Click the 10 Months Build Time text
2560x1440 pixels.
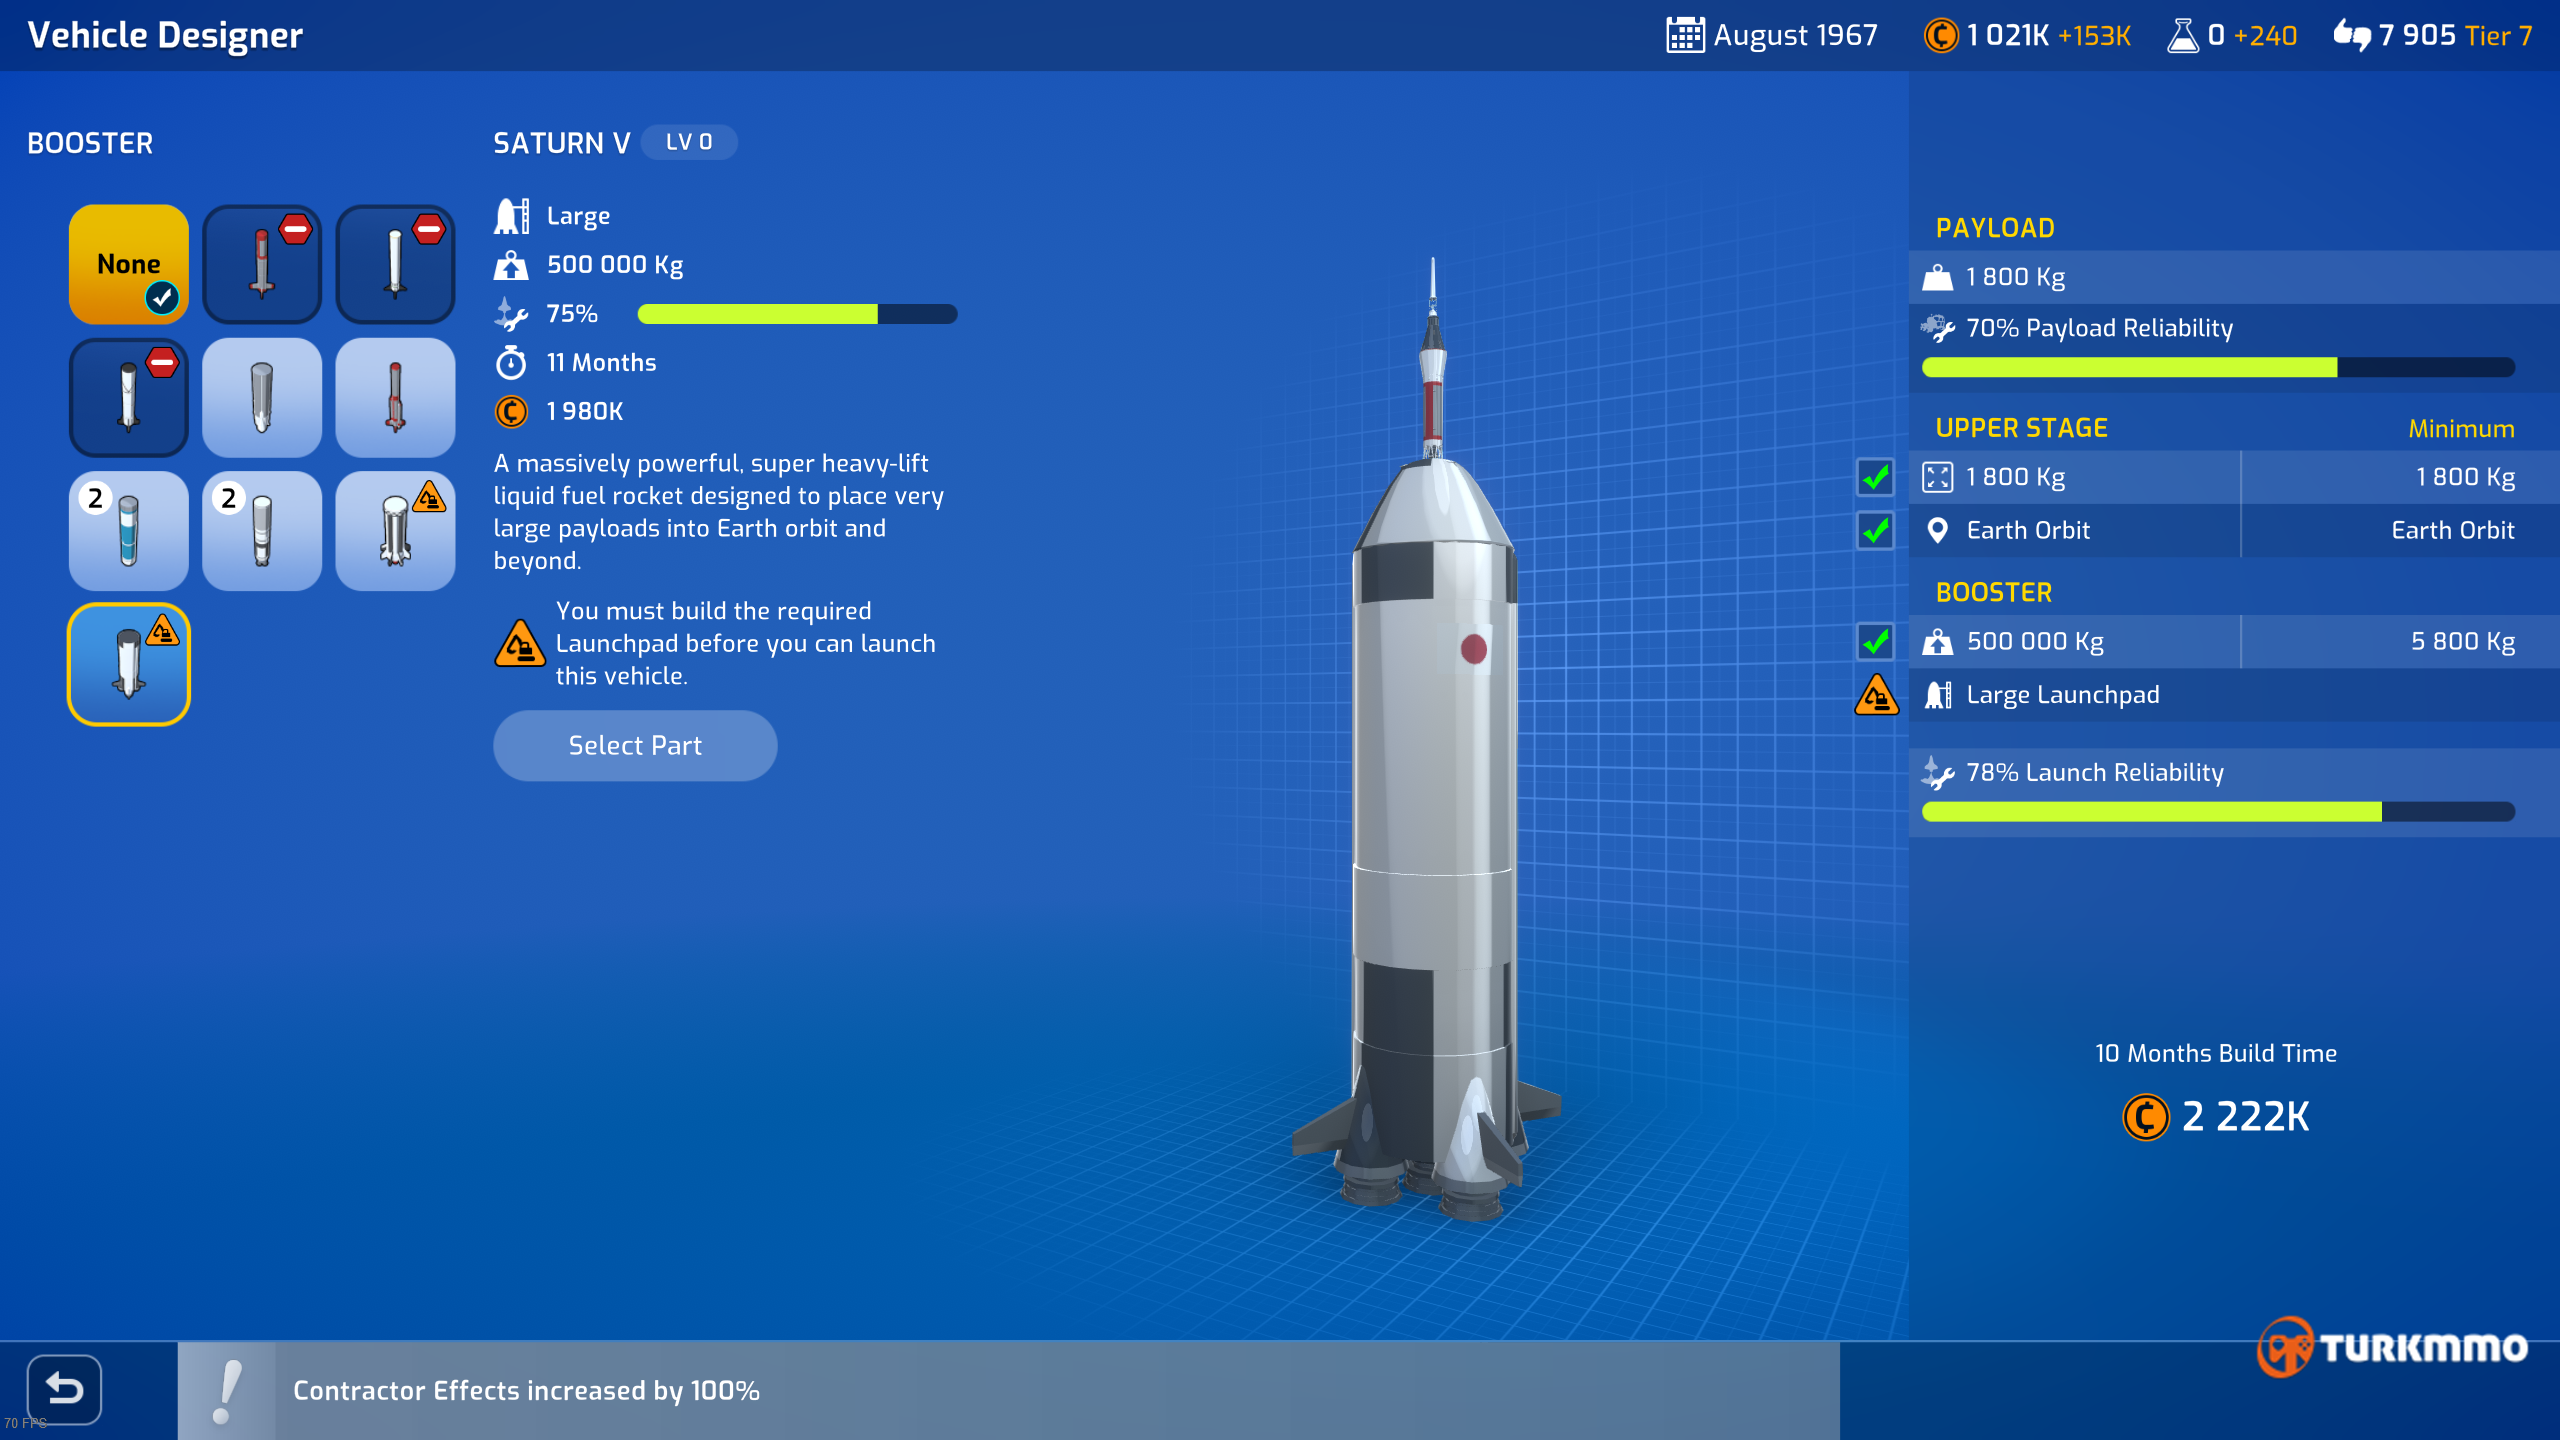2216,1053
